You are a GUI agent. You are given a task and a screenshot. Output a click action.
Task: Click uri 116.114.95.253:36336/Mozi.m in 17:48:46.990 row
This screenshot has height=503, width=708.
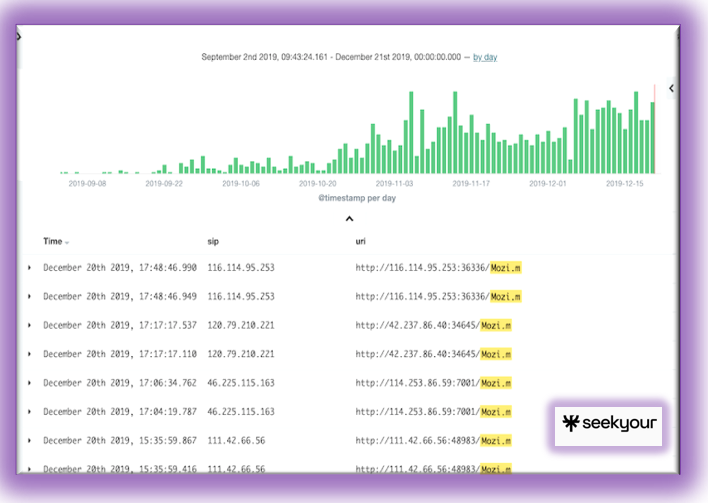[438, 268]
